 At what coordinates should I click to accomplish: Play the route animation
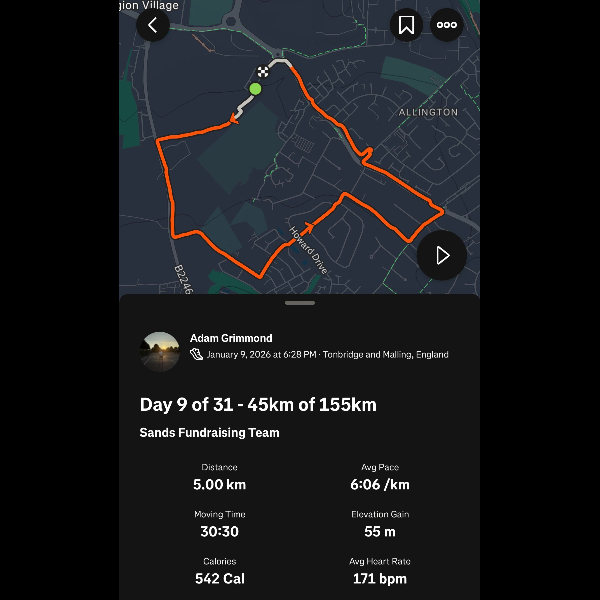(x=442, y=255)
